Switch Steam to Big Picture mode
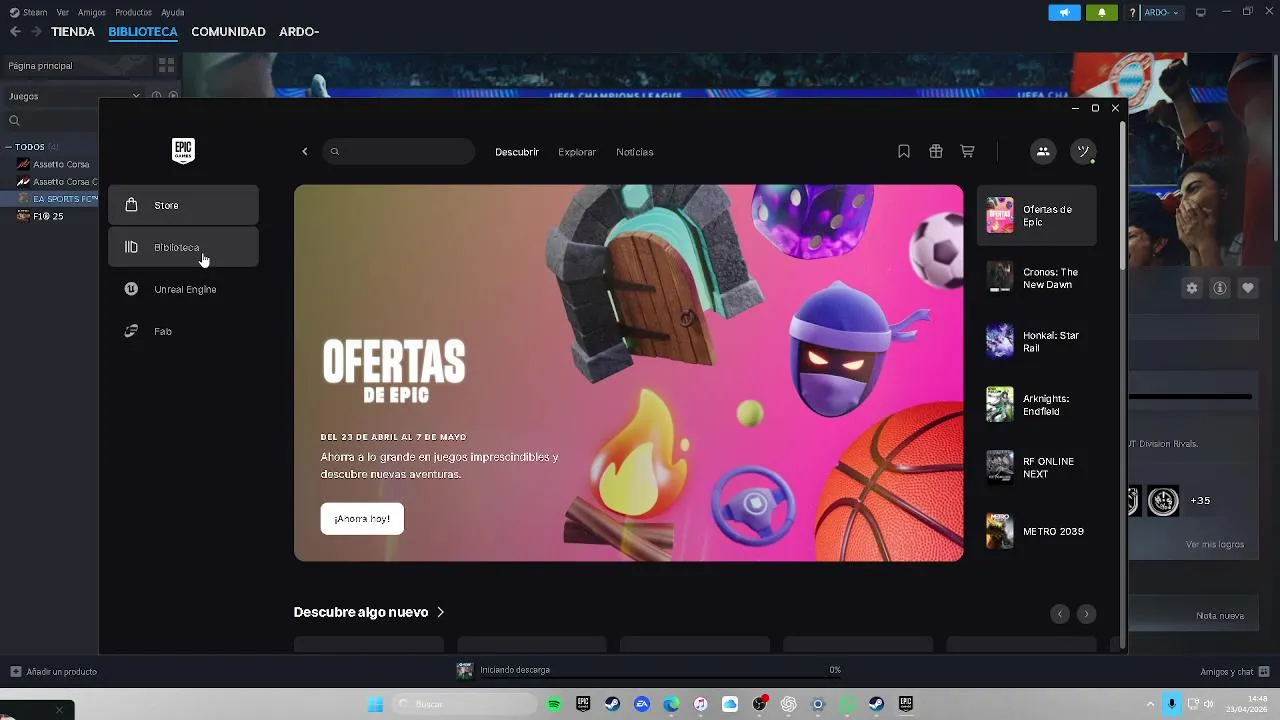Viewport: 1280px width, 720px height. [x=1201, y=12]
